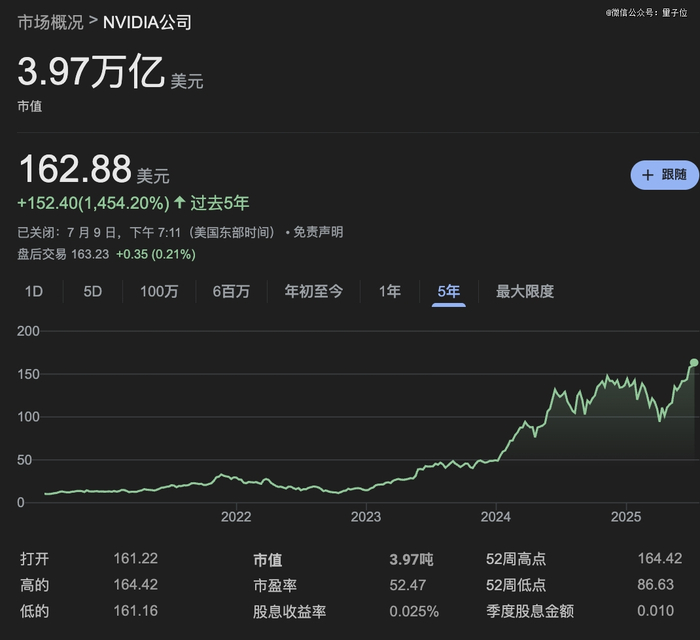700x640 pixels.
Task: Click the 2022 label on chart axis
Action: 236,517
